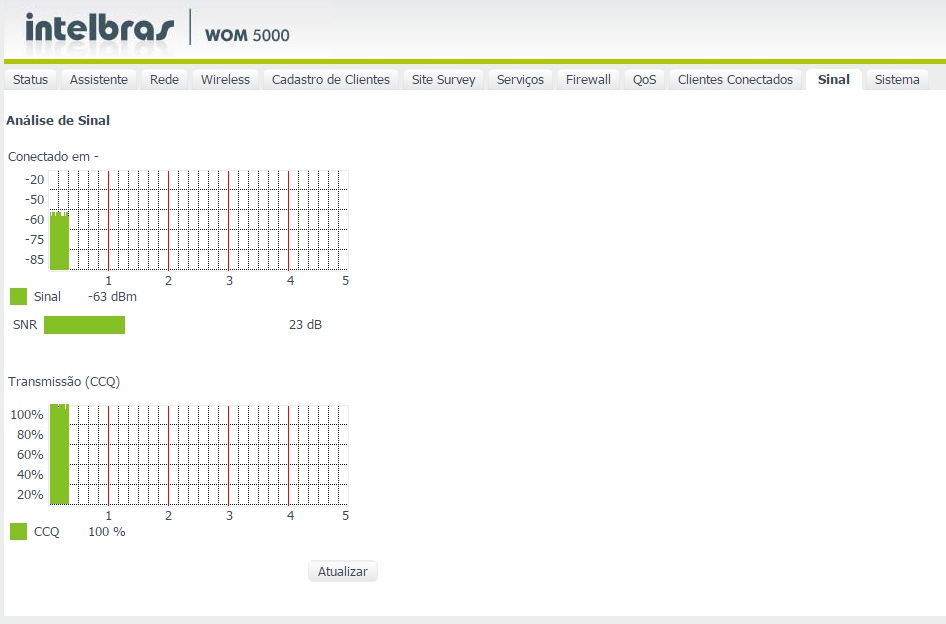Viewport: 946px width, 624px height.
Task: Click the -60 axis label of signal chart
Action: coord(34,220)
